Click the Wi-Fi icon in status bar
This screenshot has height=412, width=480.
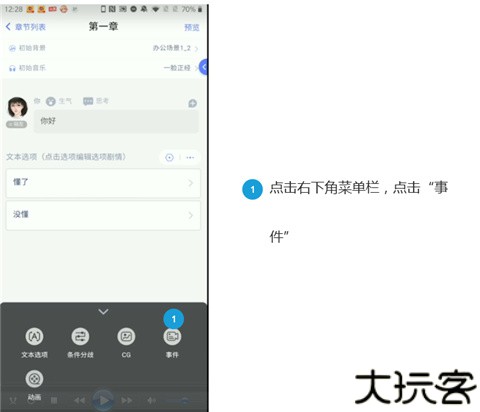(155, 9)
